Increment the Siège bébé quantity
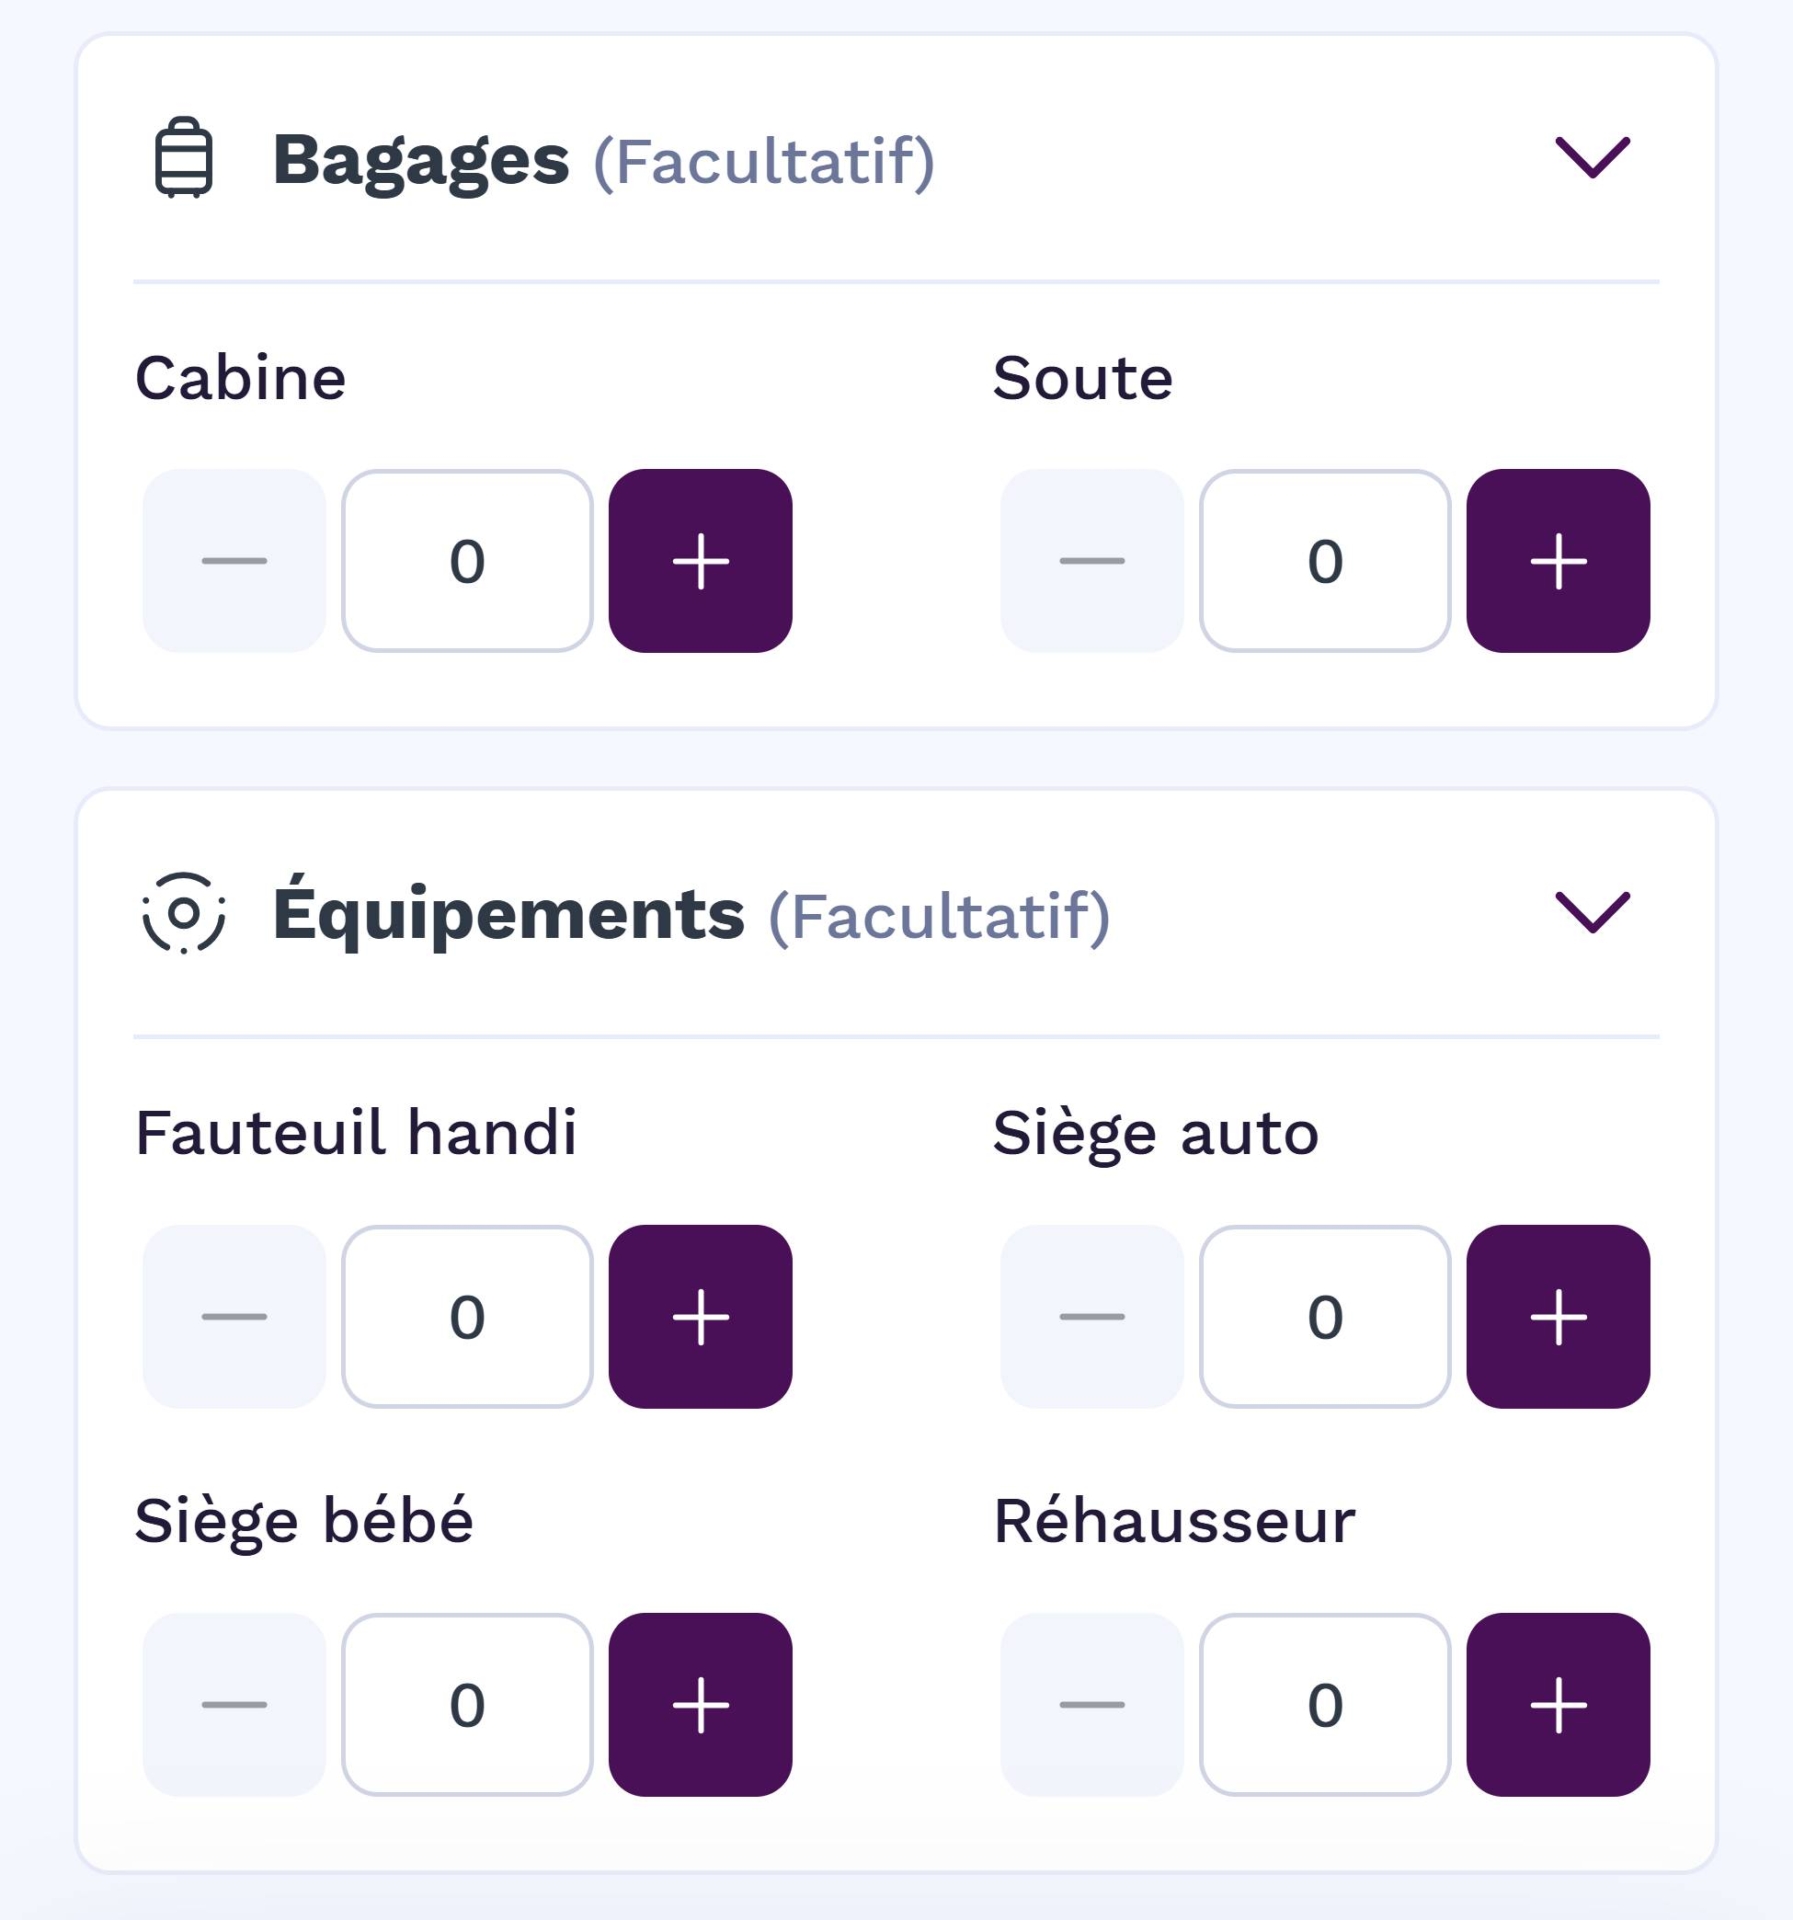The height and width of the screenshot is (1920, 1793). [x=700, y=1705]
